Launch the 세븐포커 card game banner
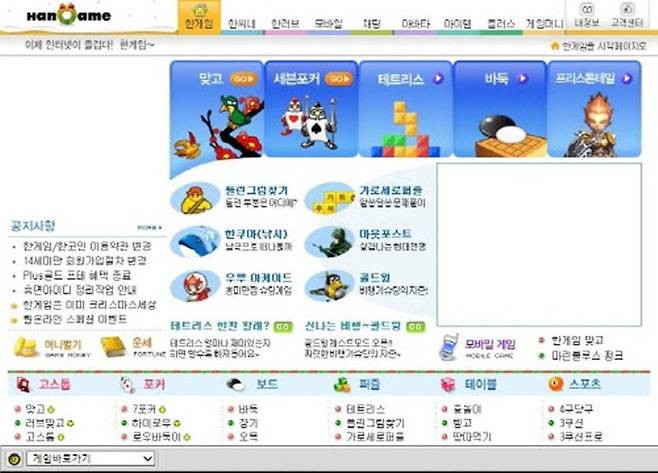The width and height of the screenshot is (658, 473). click(309, 110)
